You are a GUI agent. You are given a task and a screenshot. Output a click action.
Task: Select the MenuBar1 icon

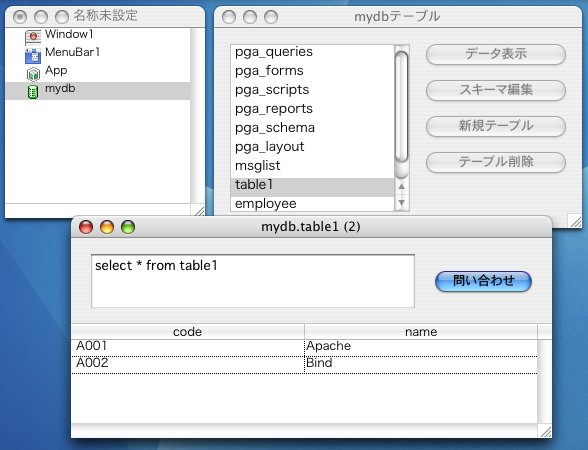point(33,56)
